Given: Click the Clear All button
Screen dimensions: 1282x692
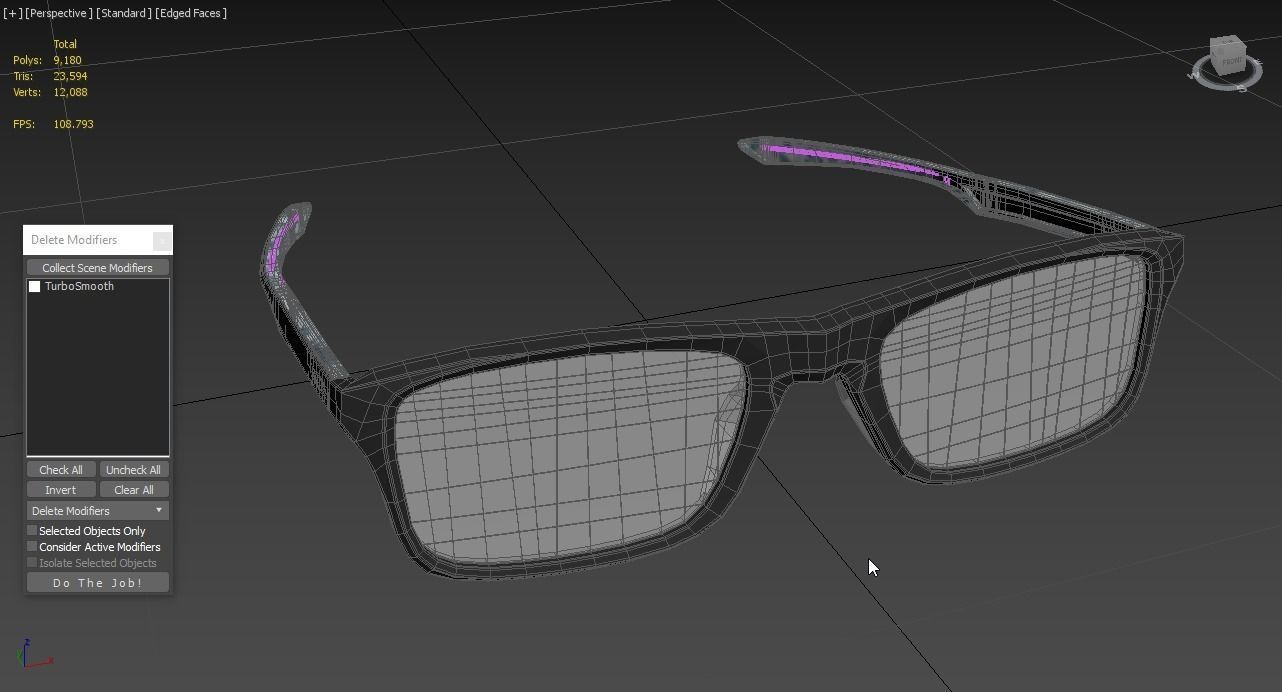Looking at the screenshot, I should [134, 490].
